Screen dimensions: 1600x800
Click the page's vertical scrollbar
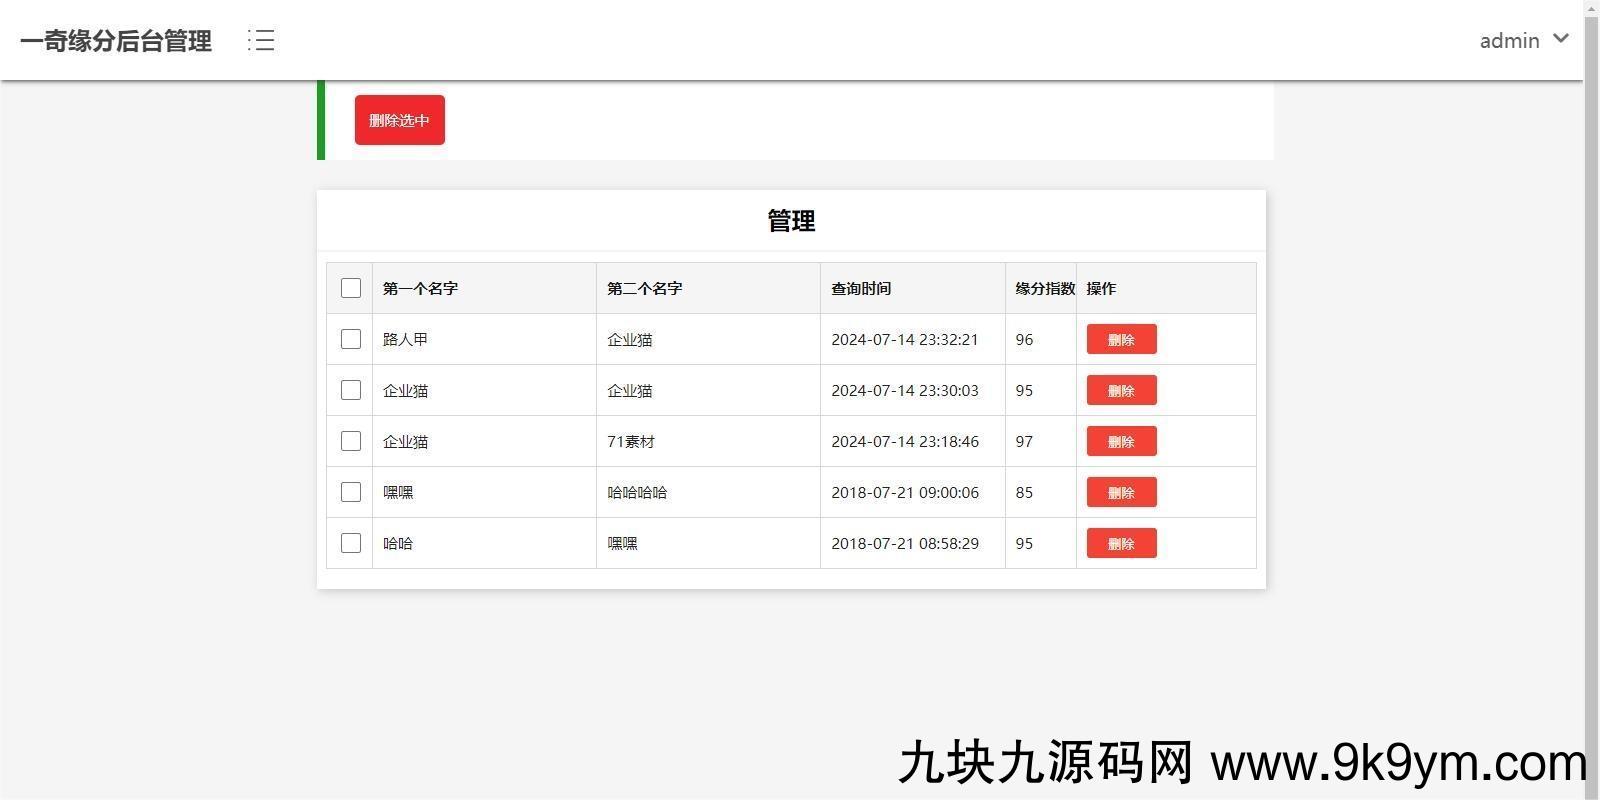[1591, 400]
